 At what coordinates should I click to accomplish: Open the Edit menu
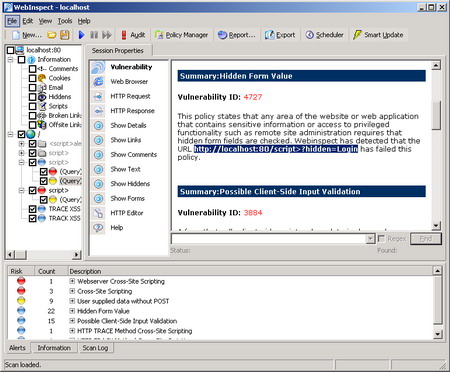(x=28, y=21)
